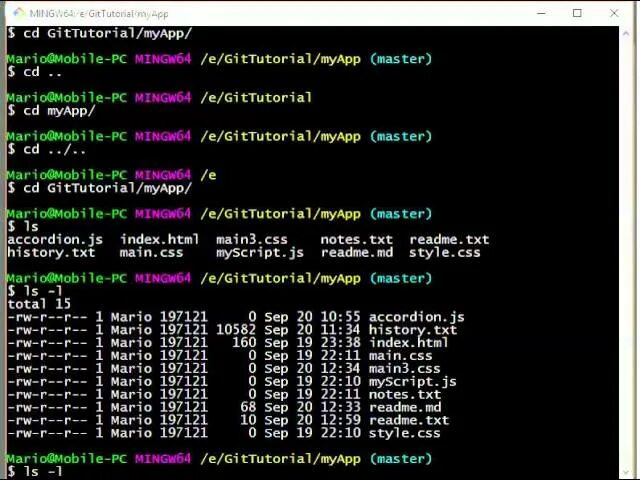Maximize the MINGW64 terminal window
This screenshot has width=640, height=480.
point(577,13)
